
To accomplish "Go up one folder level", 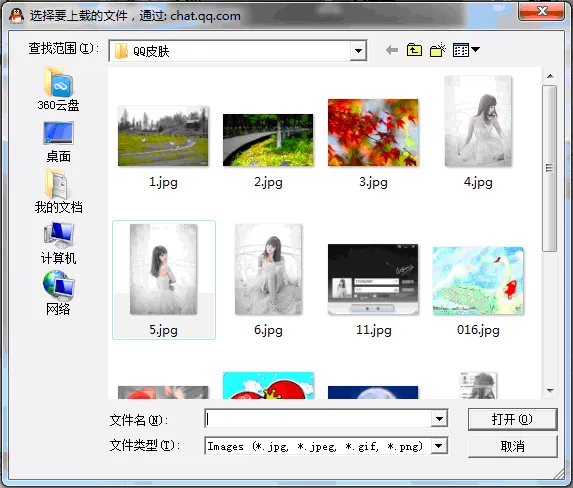I will [414, 50].
